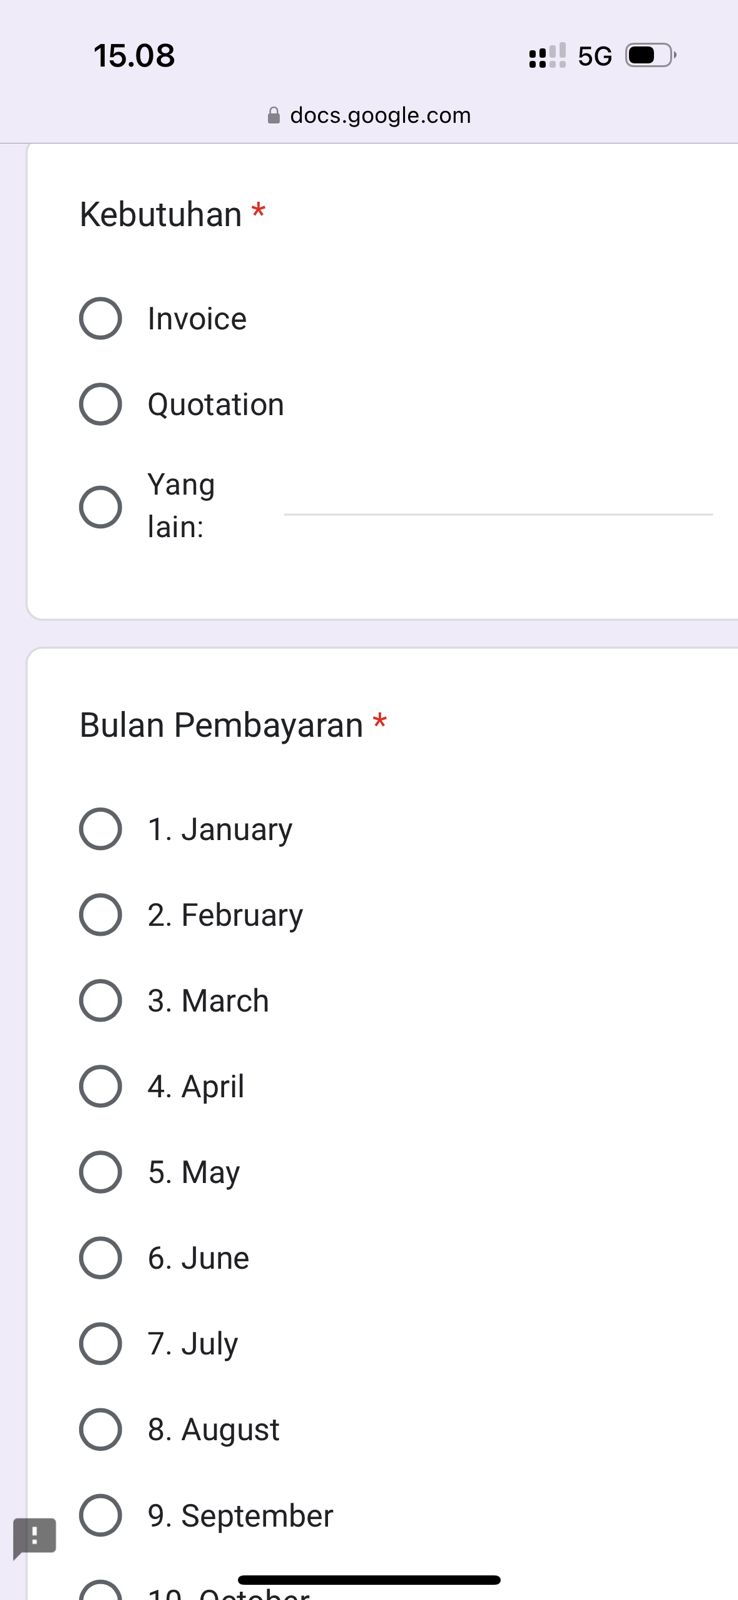Select the February radio button
Viewport: 738px width, 1600px height.
tap(100, 915)
